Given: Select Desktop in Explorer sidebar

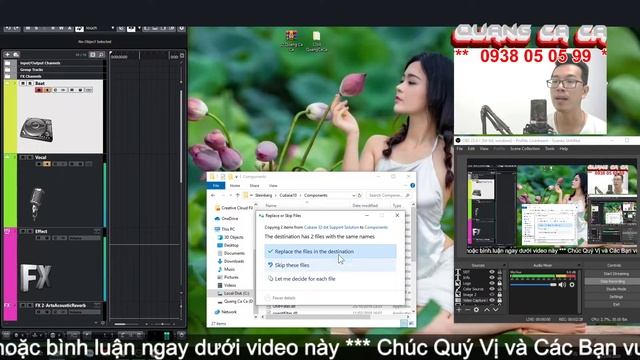Looking at the screenshot, I should click(x=228, y=245).
